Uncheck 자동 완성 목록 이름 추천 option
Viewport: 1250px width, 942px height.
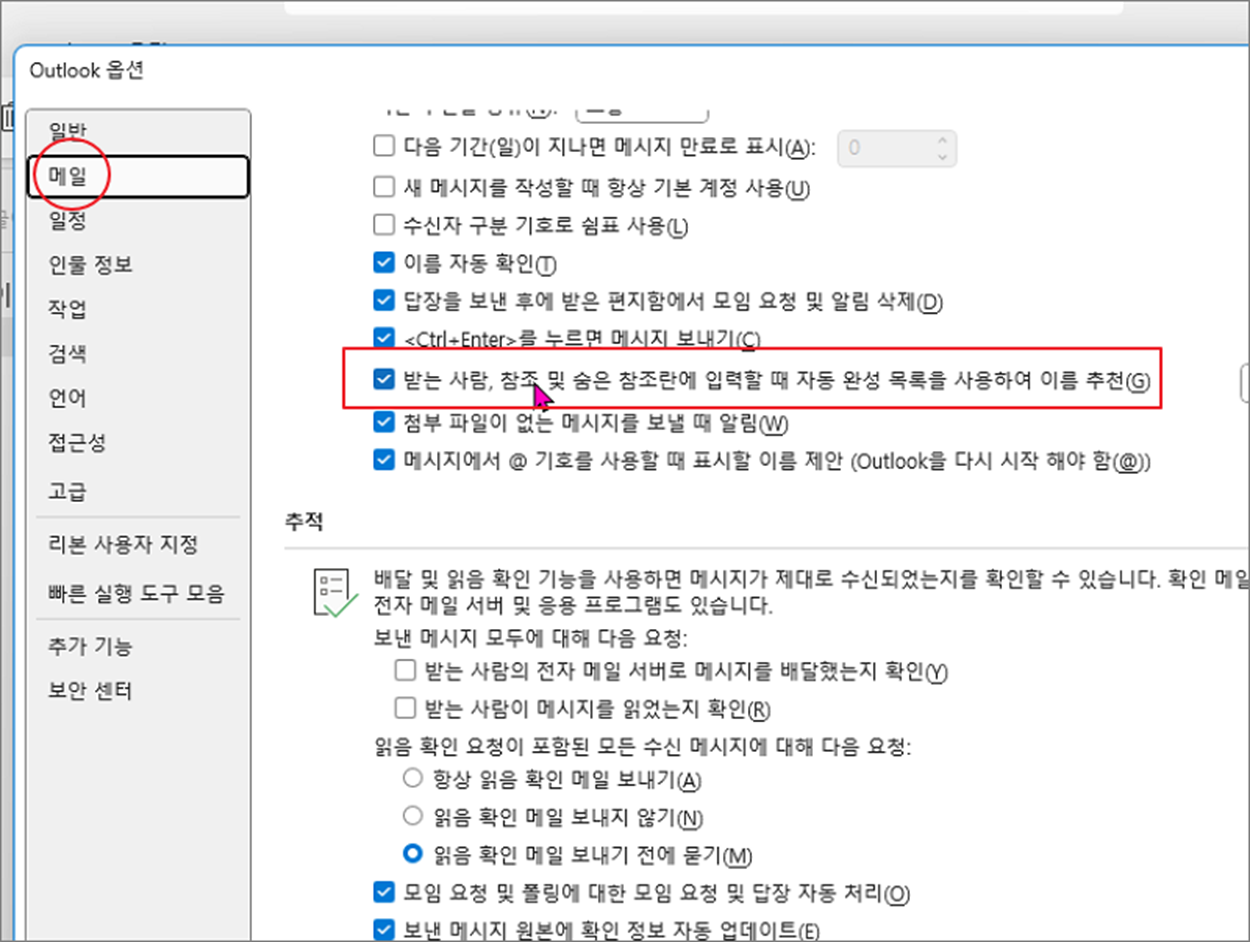[384, 380]
